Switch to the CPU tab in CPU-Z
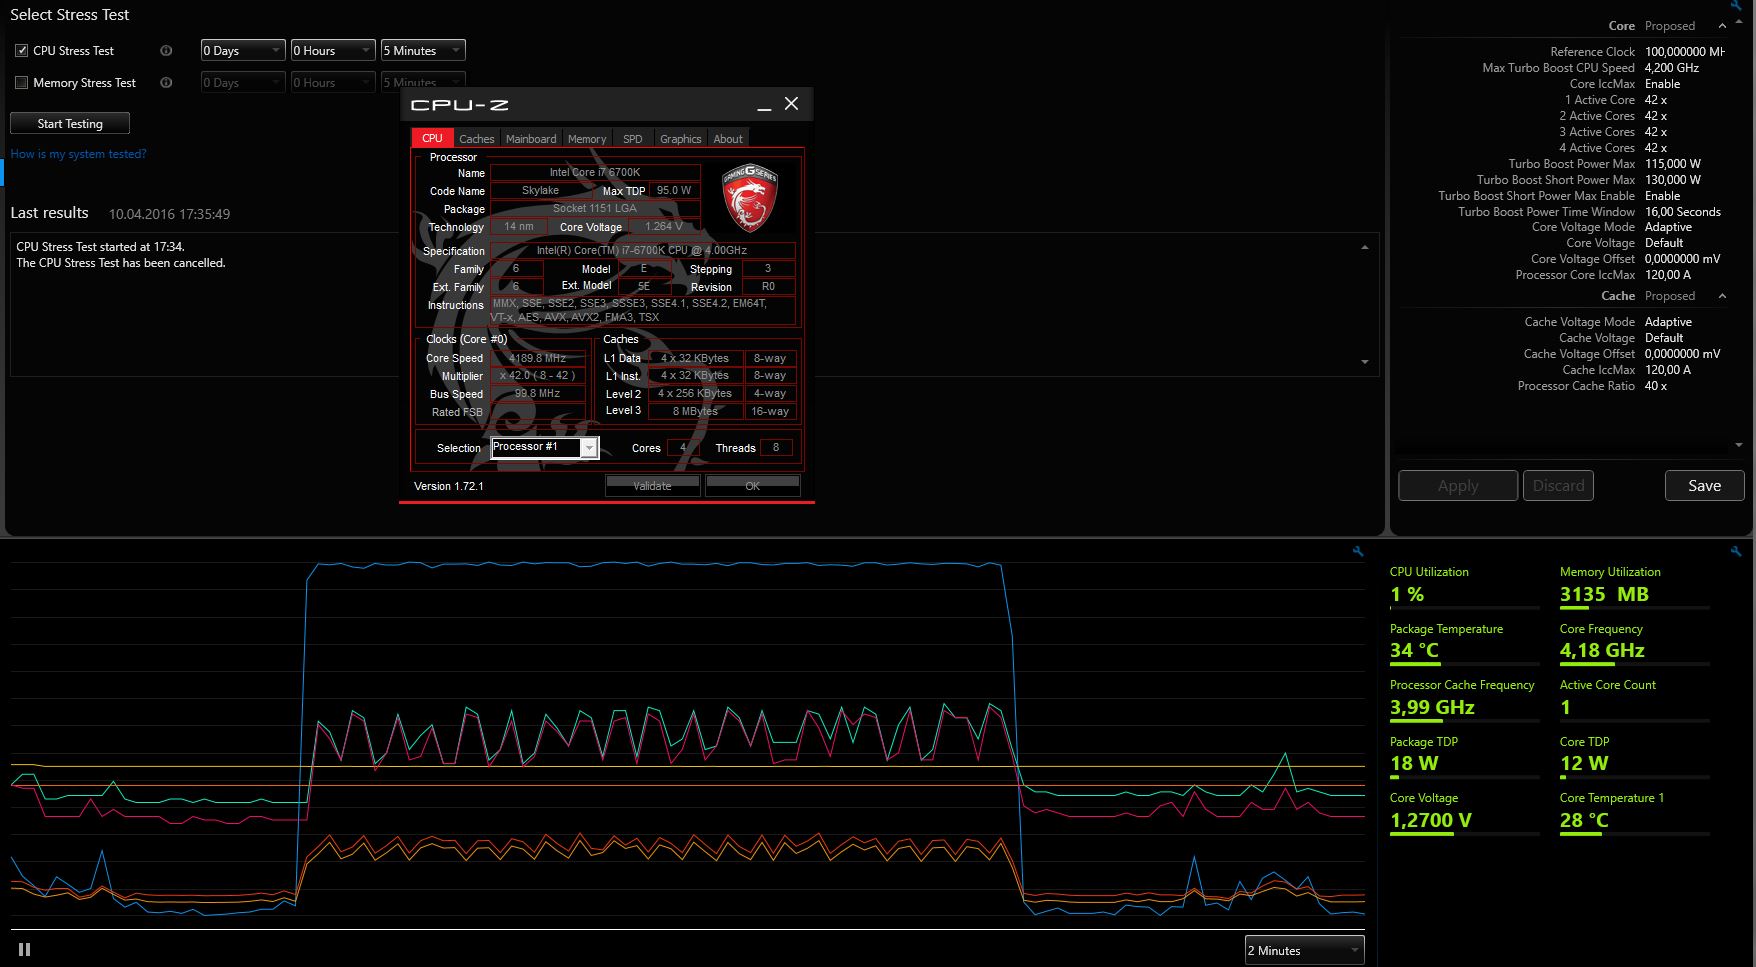The height and width of the screenshot is (967, 1756). point(432,139)
